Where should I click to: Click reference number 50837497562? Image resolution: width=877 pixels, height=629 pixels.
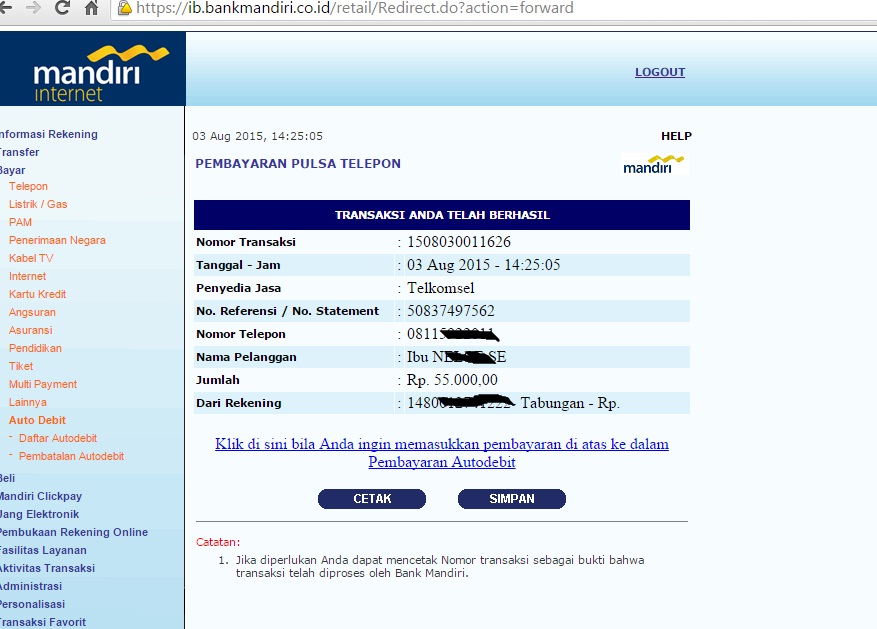(451, 310)
